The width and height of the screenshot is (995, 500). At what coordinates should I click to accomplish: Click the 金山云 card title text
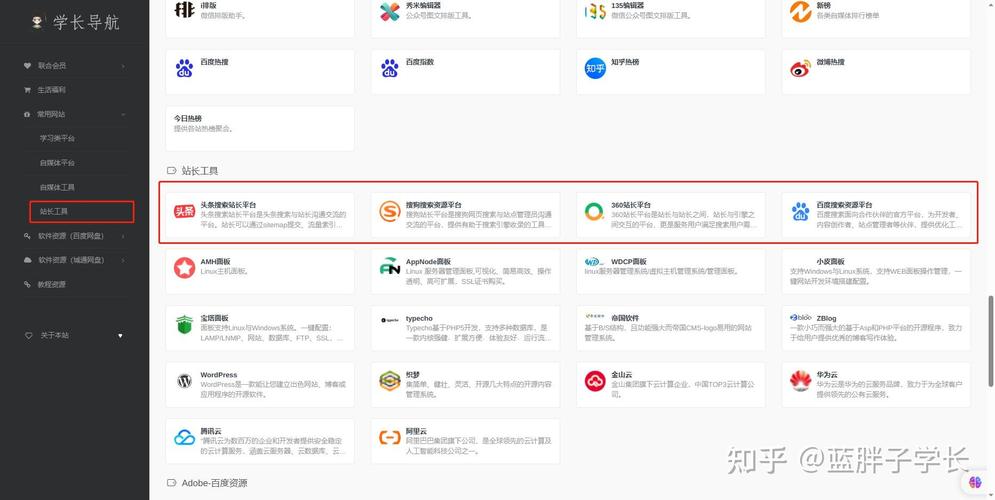[621, 375]
